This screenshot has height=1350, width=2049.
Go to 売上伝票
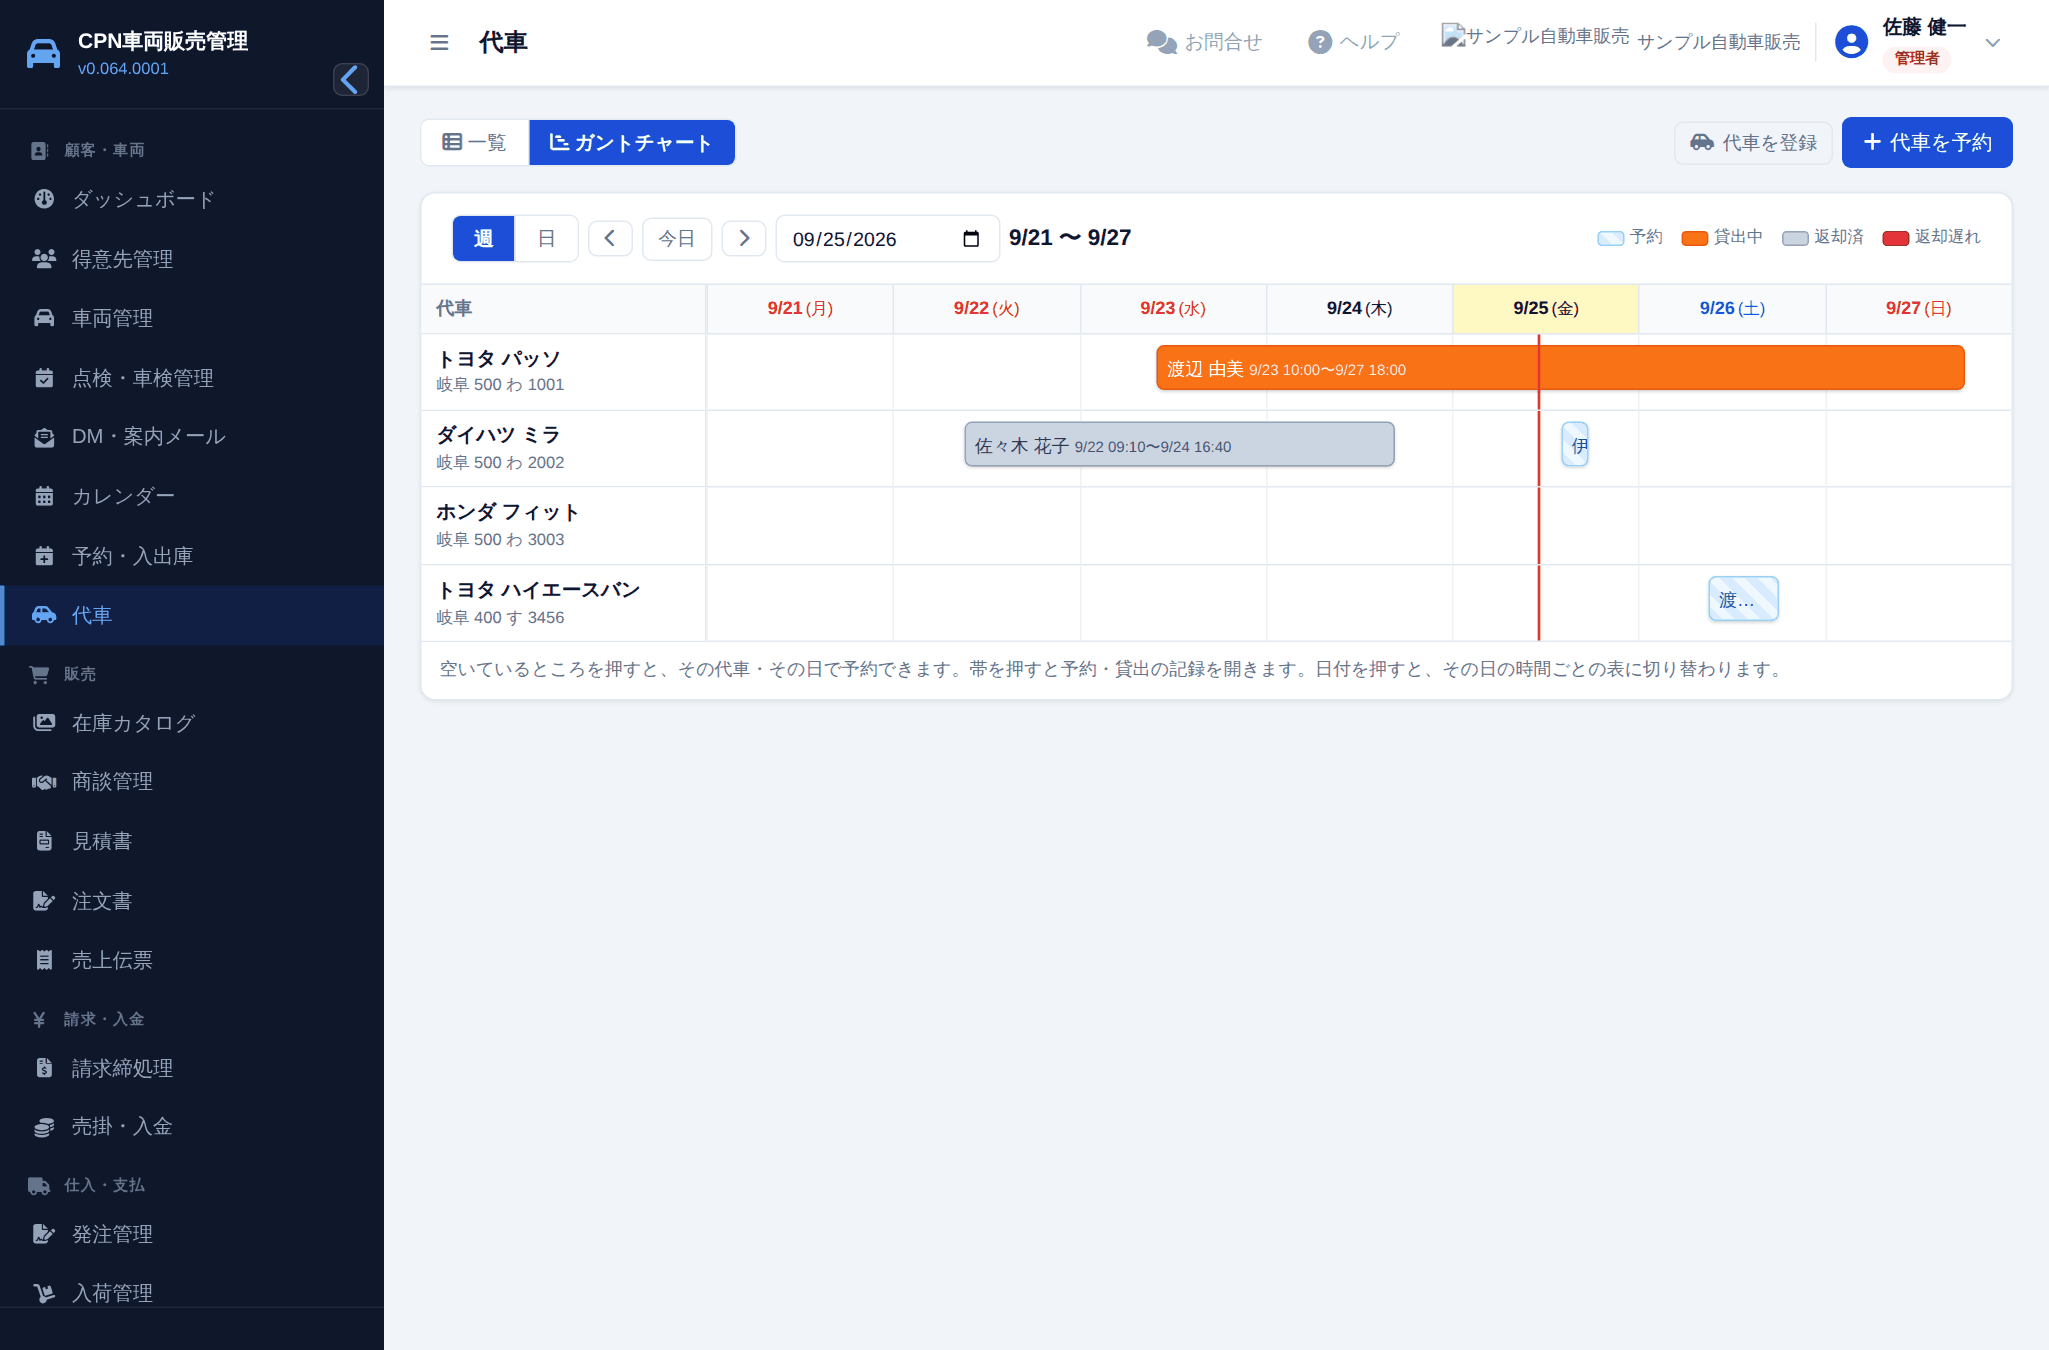(192, 960)
